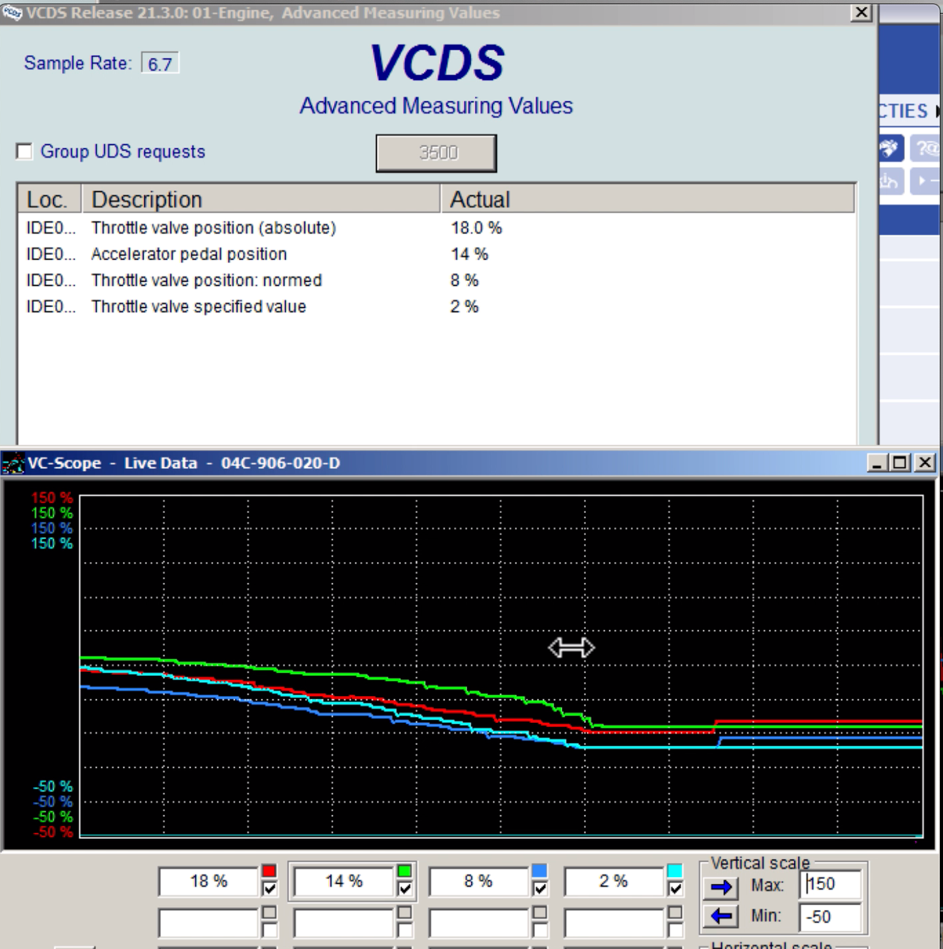Screen dimensions: 943x949
Task: Click the VC-Scope title bar app icon
Action: [x=13, y=464]
